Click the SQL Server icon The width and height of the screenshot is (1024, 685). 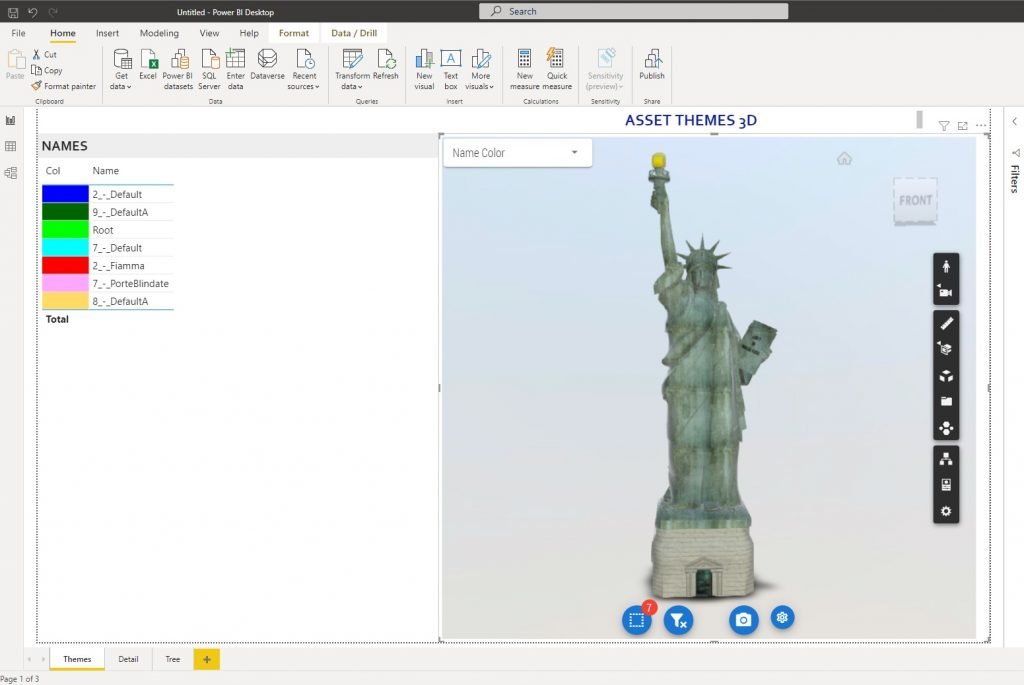pyautogui.click(x=209, y=69)
